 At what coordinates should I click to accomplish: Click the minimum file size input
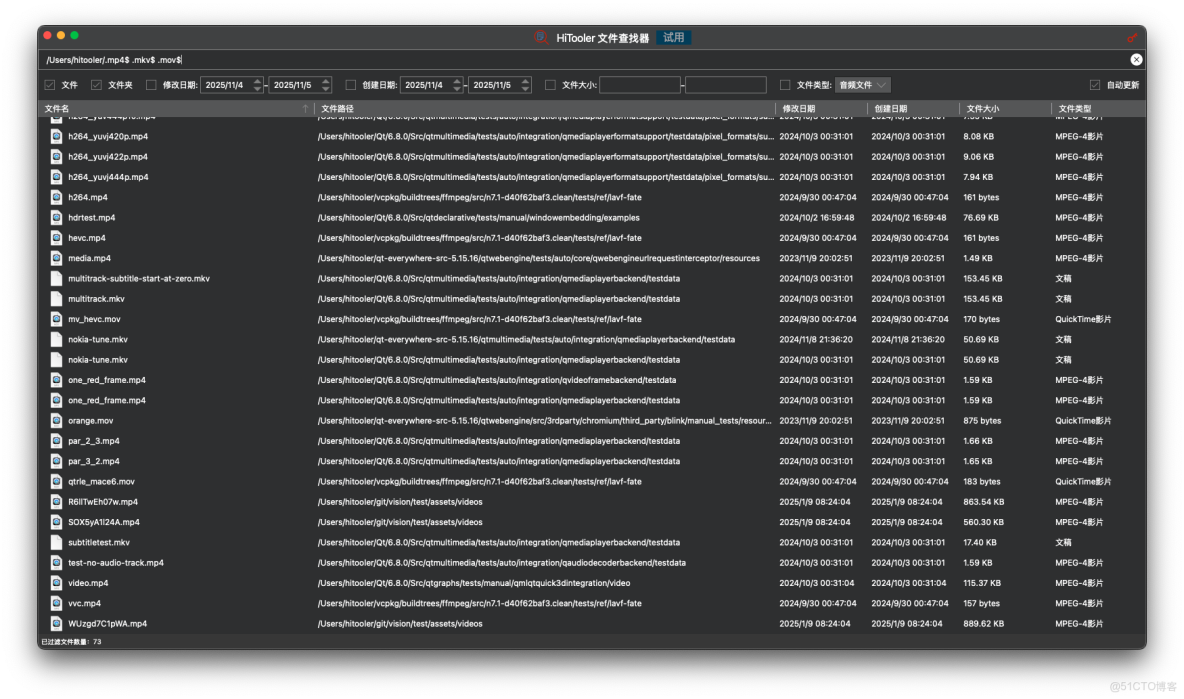tap(640, 85)
